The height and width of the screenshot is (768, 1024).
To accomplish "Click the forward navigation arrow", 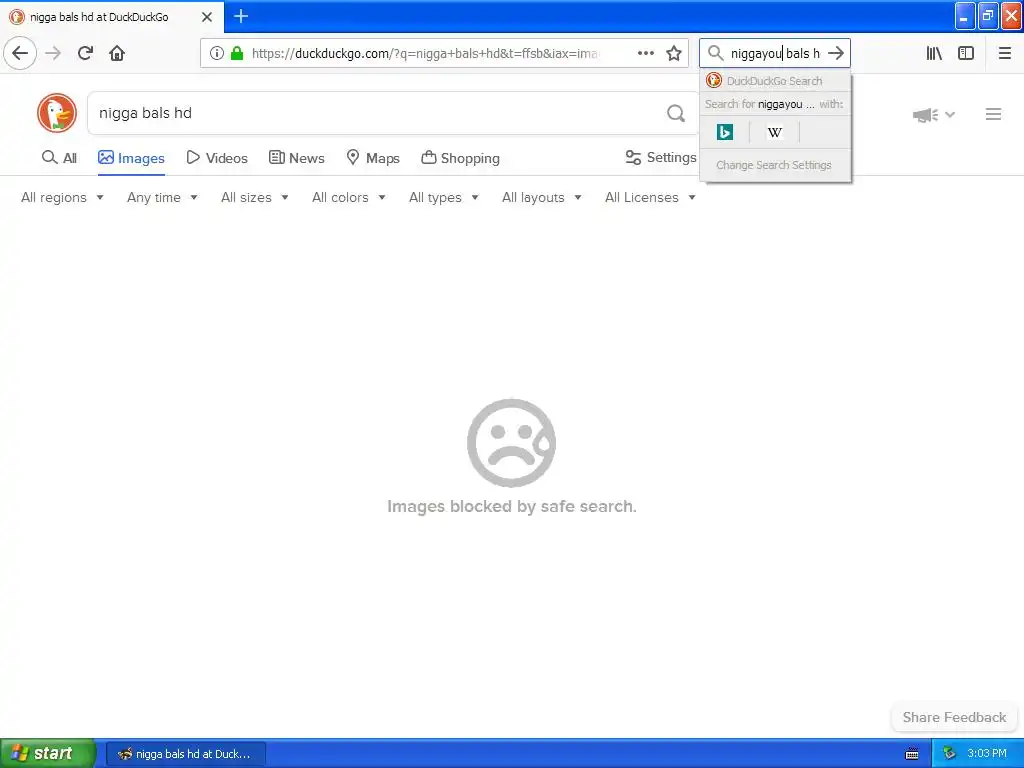I will pyautogui.click(x=53, y=53).
